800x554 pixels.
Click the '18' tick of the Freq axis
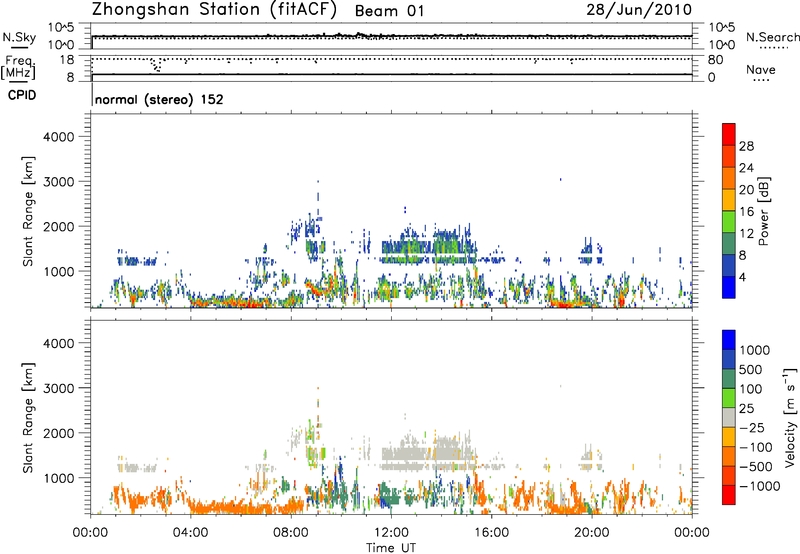(67, 60)
